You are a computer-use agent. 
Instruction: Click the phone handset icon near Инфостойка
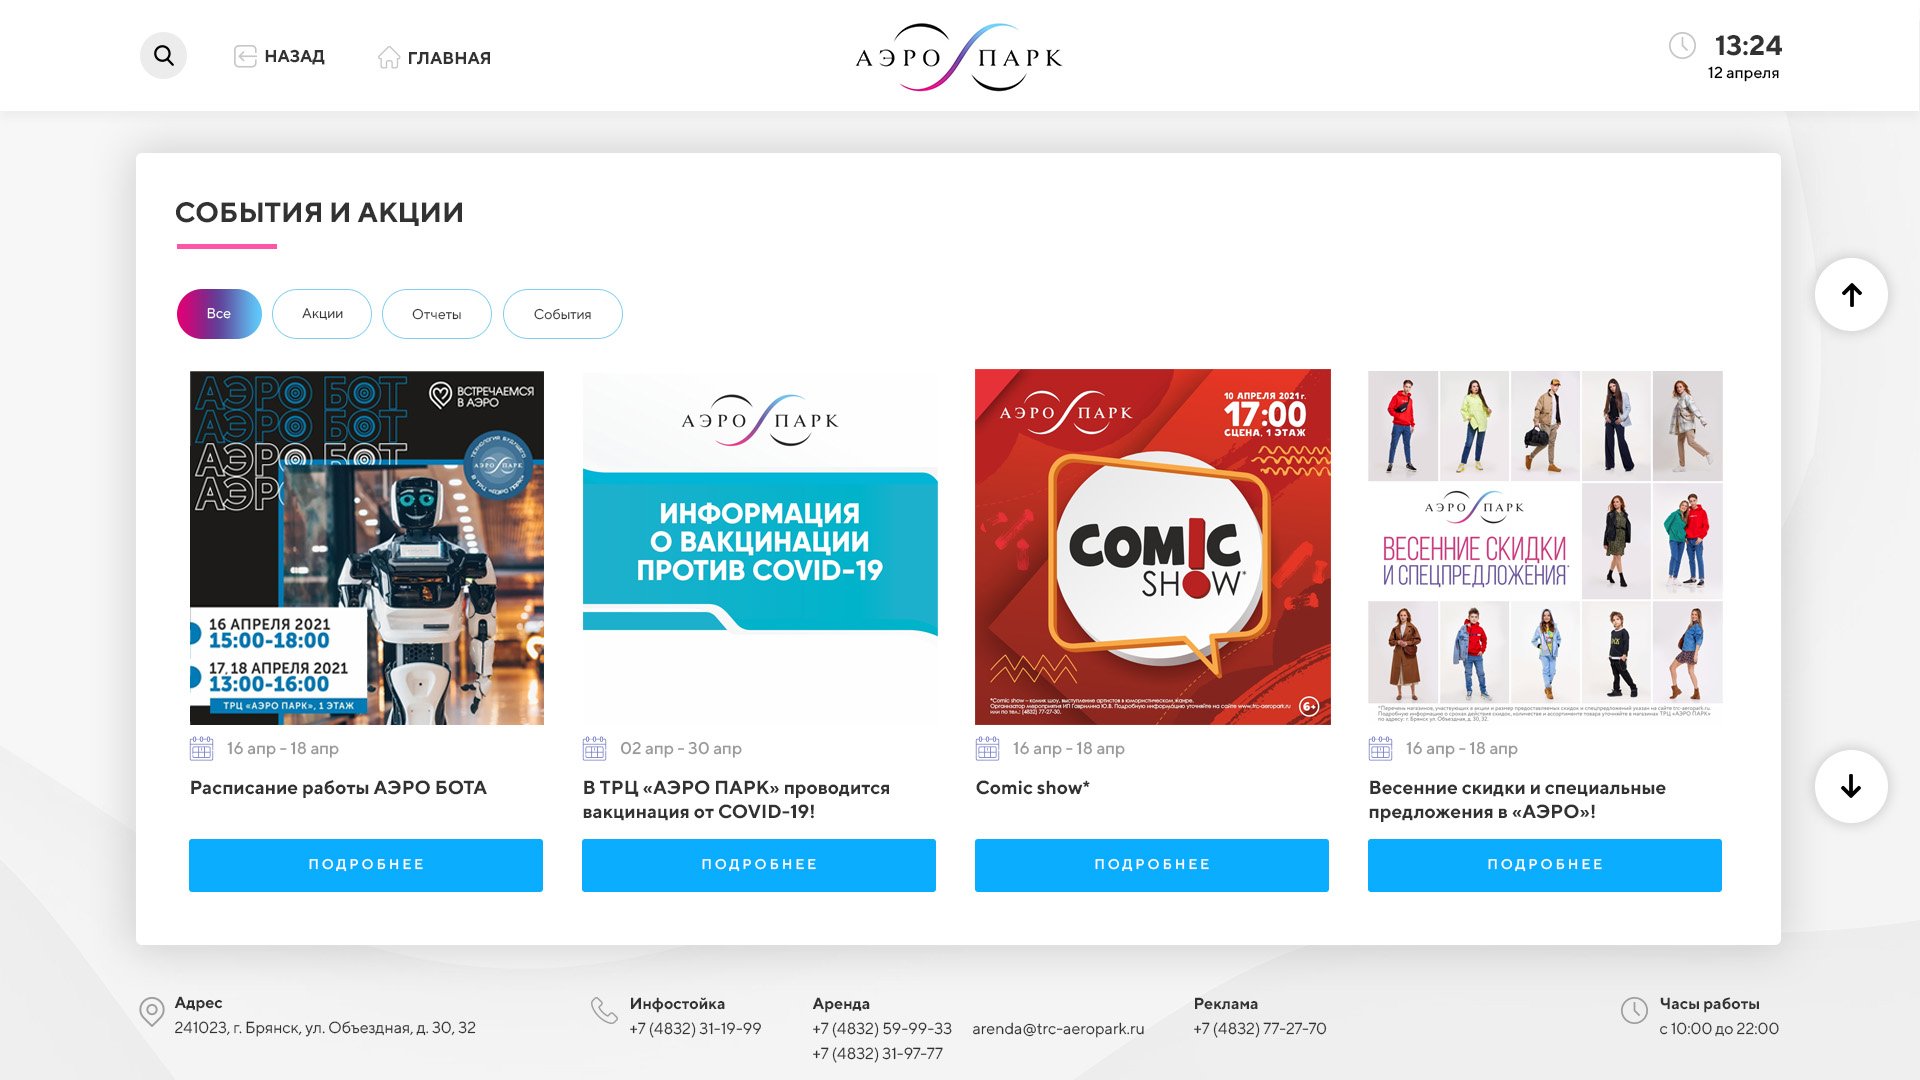(x=604, y=1010)
